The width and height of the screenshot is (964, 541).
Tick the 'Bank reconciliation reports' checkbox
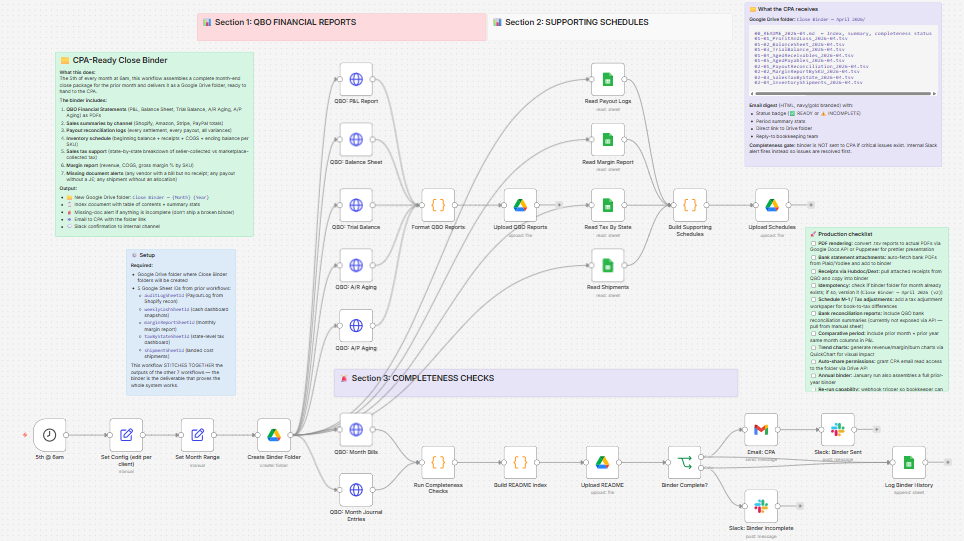813,314
